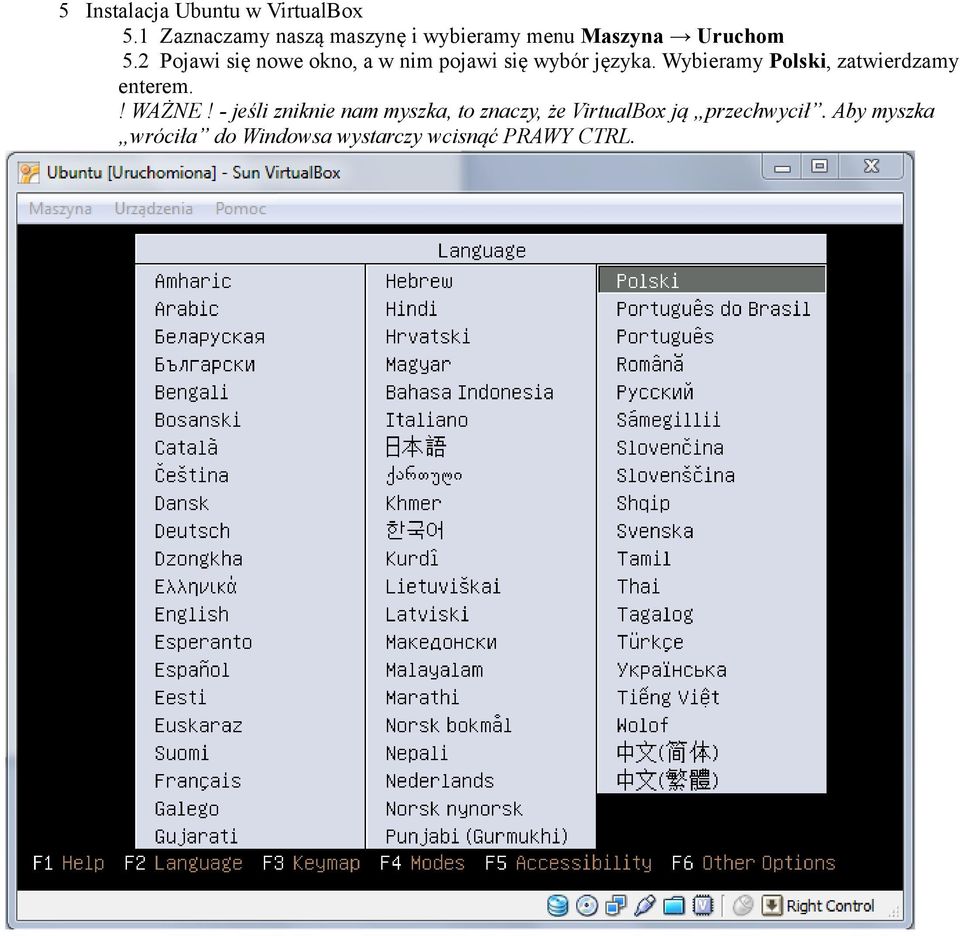Viewport: 960px width, 936px height.
Task: Select Svenska in language list
Action: 655,531
